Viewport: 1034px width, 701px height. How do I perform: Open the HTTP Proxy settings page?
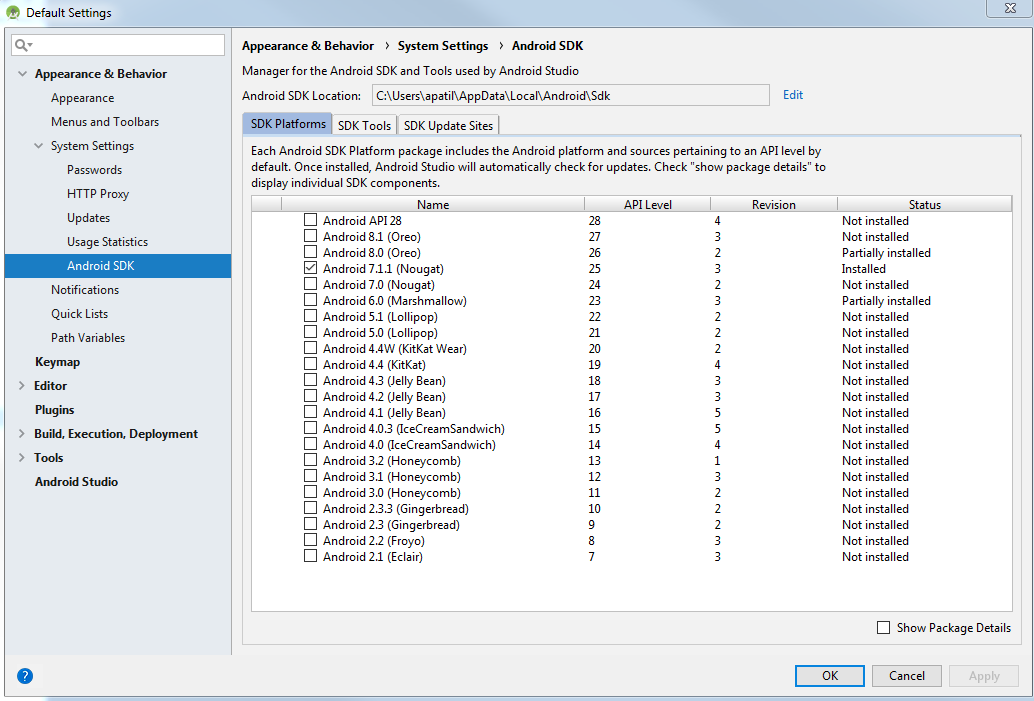pos(98,194)
